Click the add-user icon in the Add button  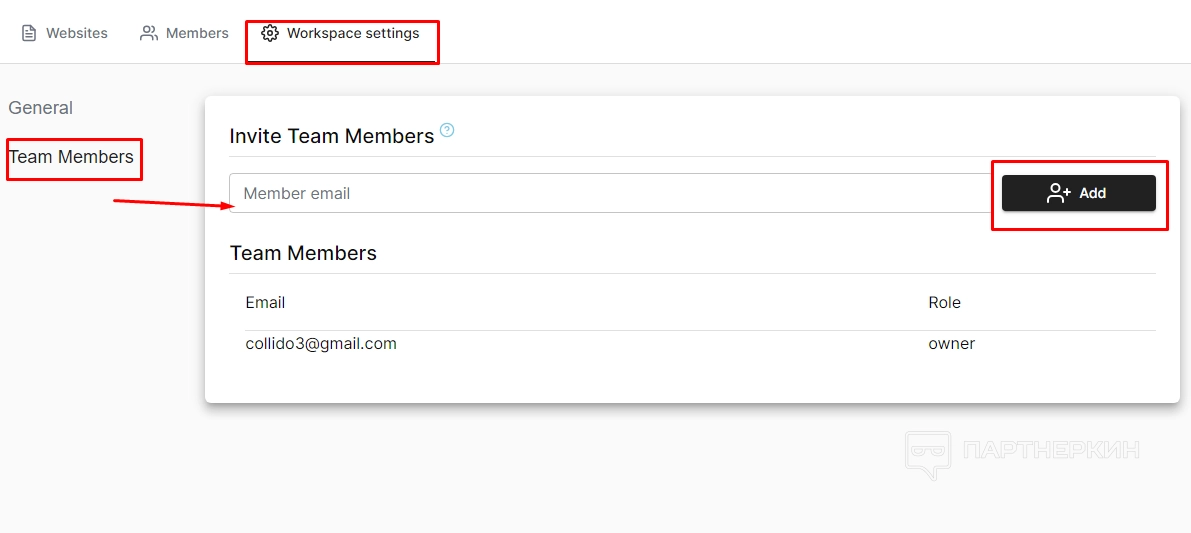pyautogui.click(x=1059, y=193)
